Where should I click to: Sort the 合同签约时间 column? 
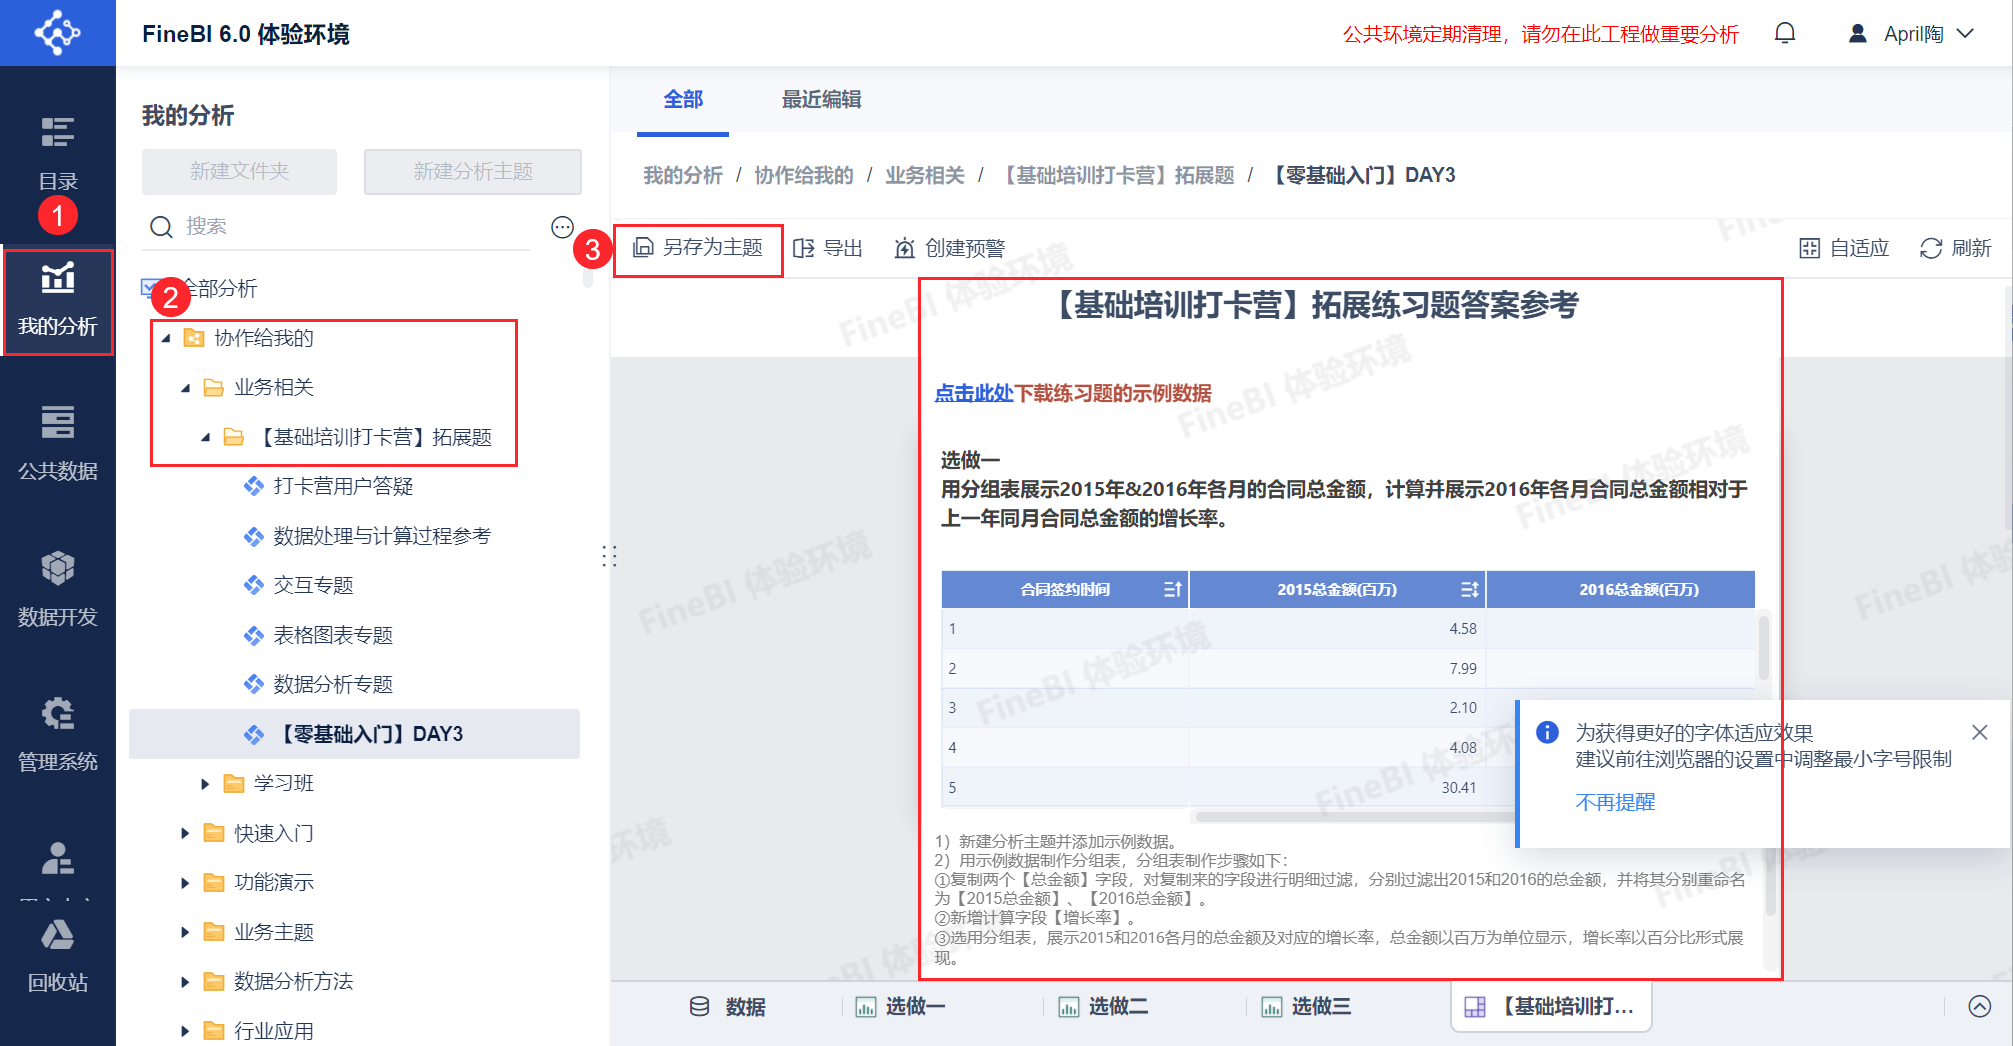click(1173, 590)
